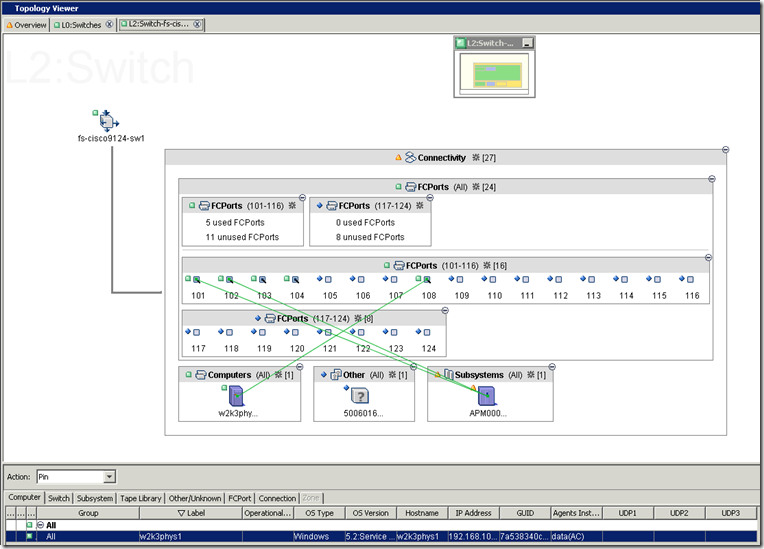Image resolution: width=764 pixels, height=549 pixels.
Task: Open the Connection table tab
Action: tap(277, 498)
